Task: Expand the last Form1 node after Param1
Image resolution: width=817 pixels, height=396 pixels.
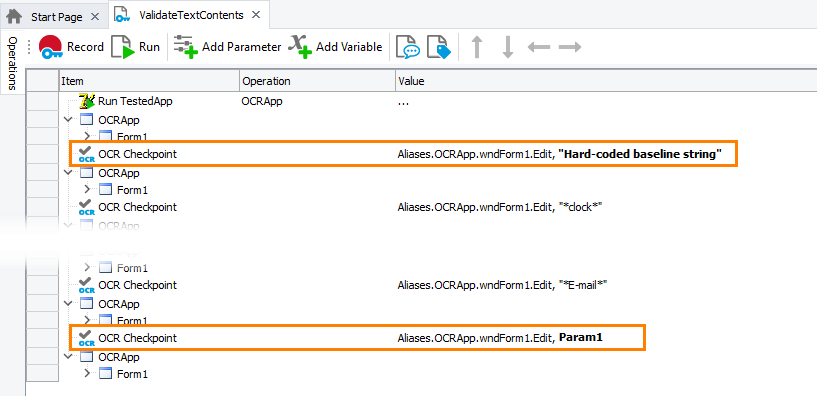Action: 88,374
